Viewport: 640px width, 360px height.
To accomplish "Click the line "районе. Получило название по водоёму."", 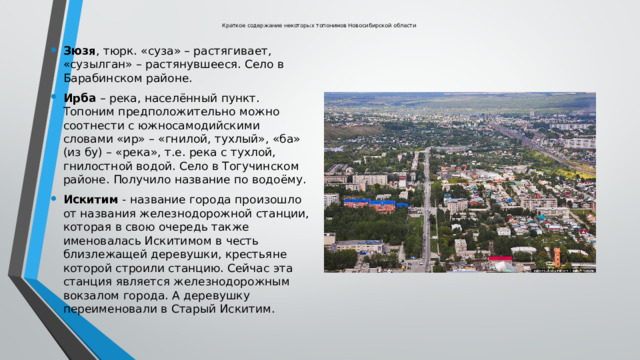I will pyautogui.click(x=184, y=180).
